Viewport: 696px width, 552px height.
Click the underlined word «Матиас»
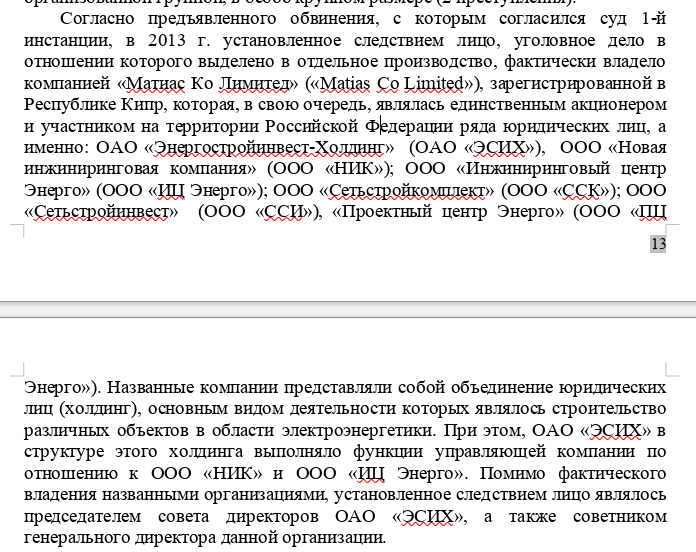pos(156,83)
